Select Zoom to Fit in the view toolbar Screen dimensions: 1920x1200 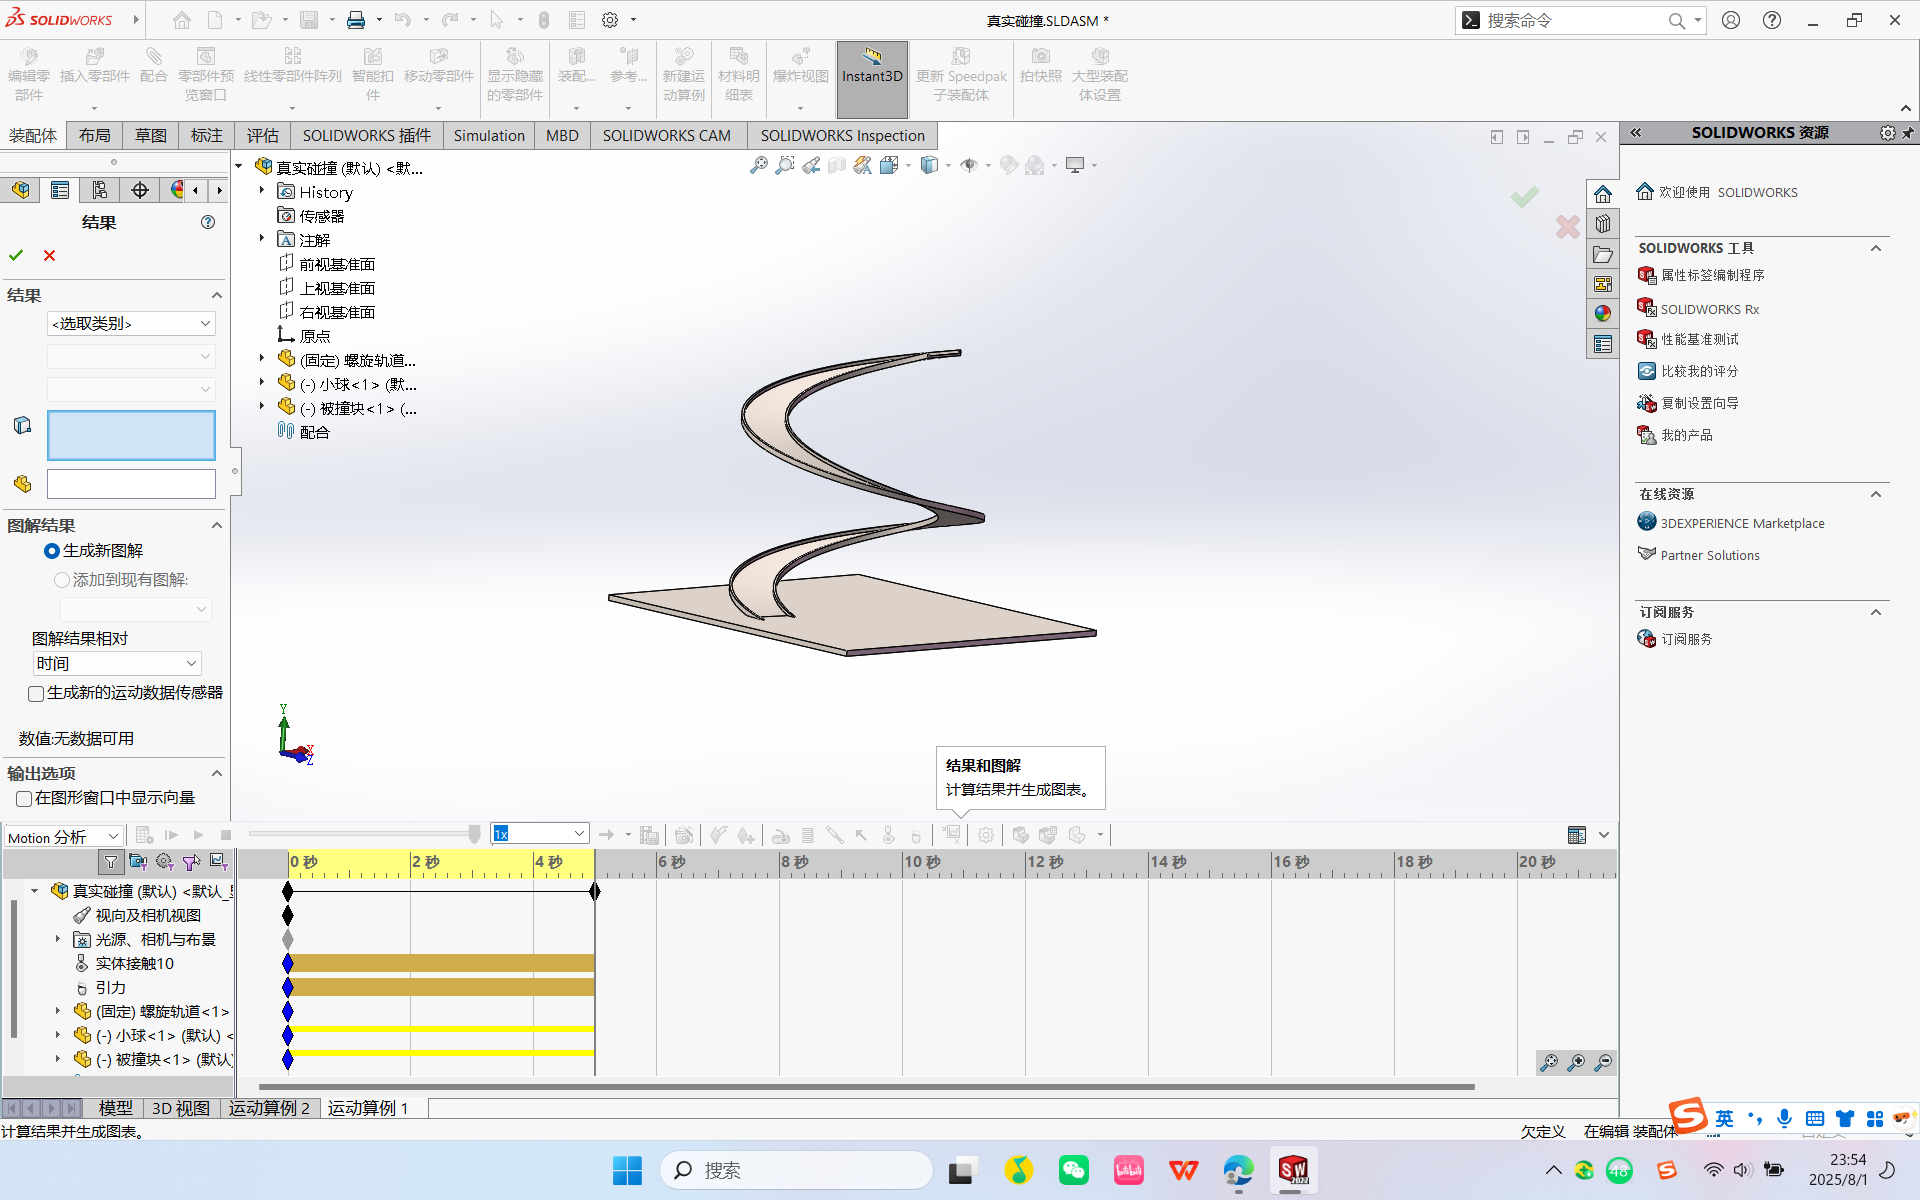coord(759,165)
